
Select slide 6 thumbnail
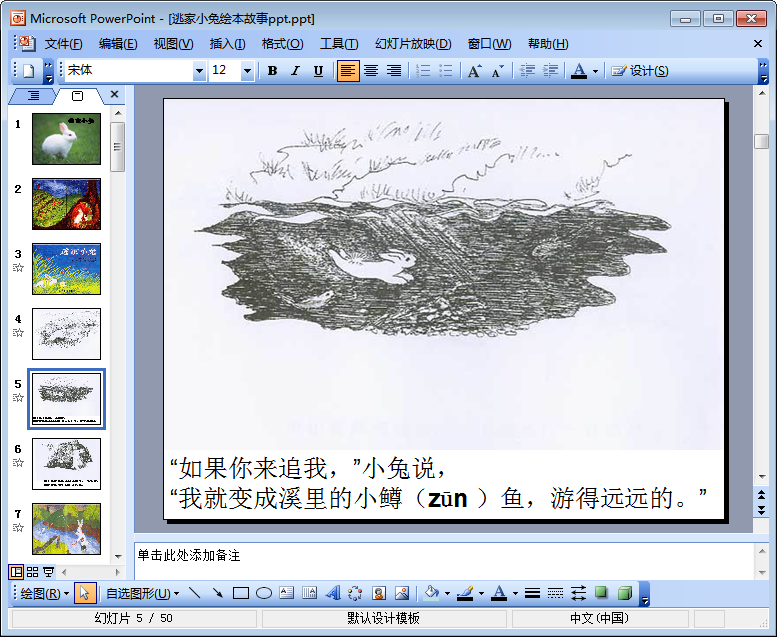click(x=66, y=463)
